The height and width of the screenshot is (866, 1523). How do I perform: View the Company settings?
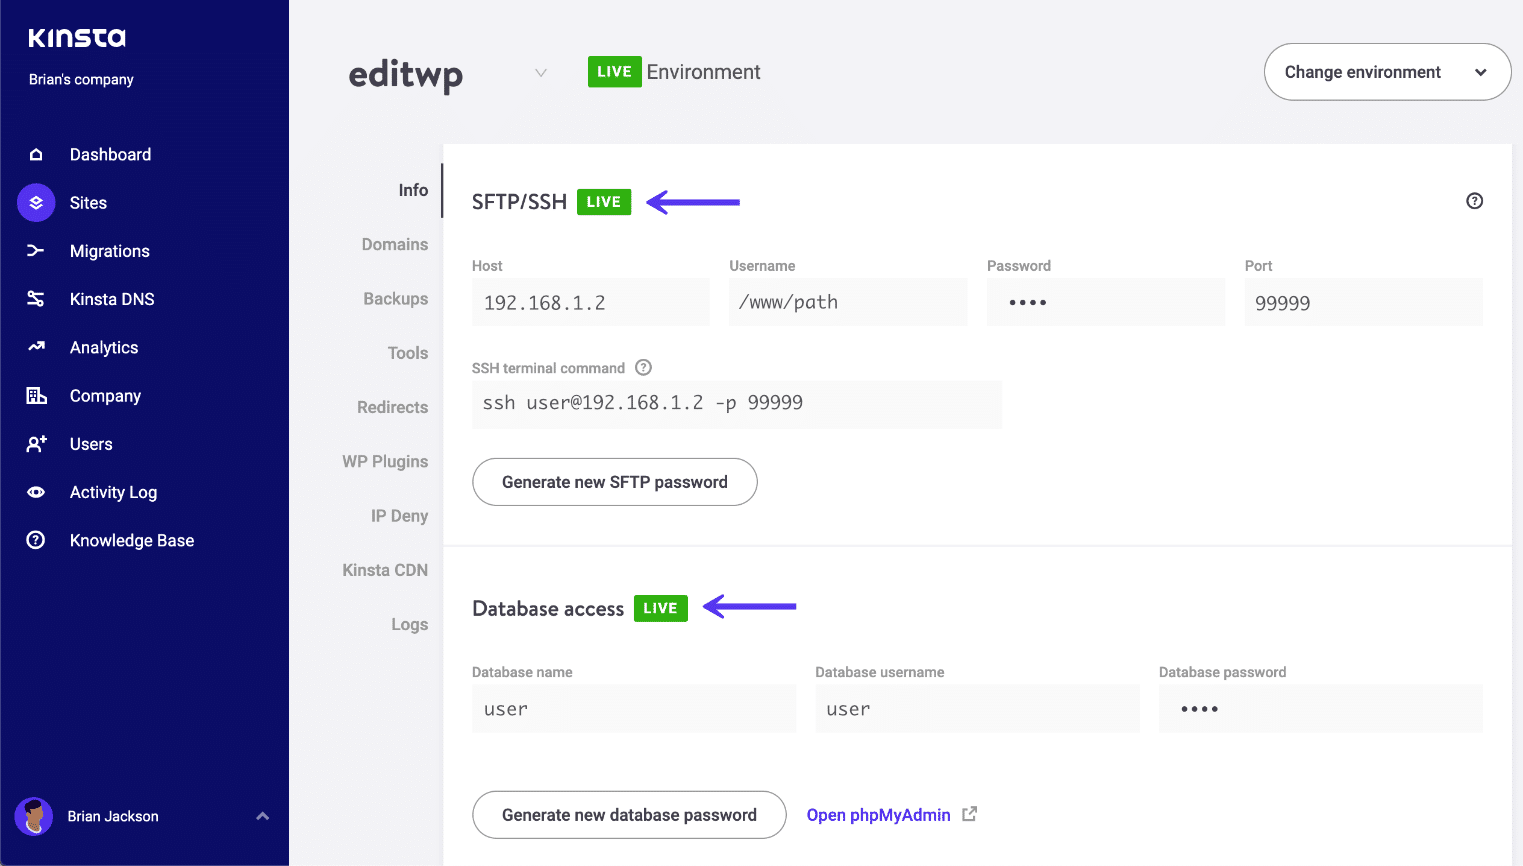pyautogui.click(x=104, y=395)
